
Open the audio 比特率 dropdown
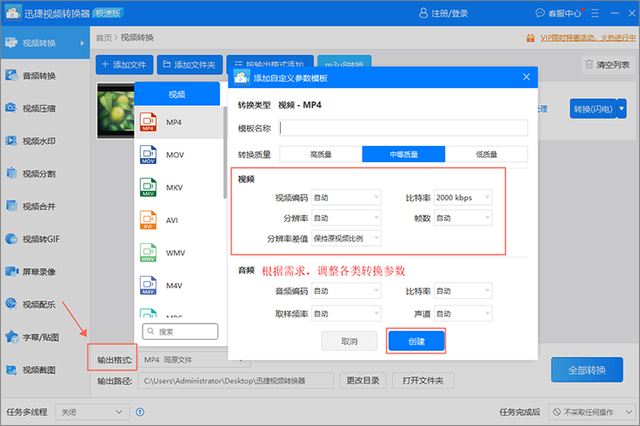click(x=463, y=291)
